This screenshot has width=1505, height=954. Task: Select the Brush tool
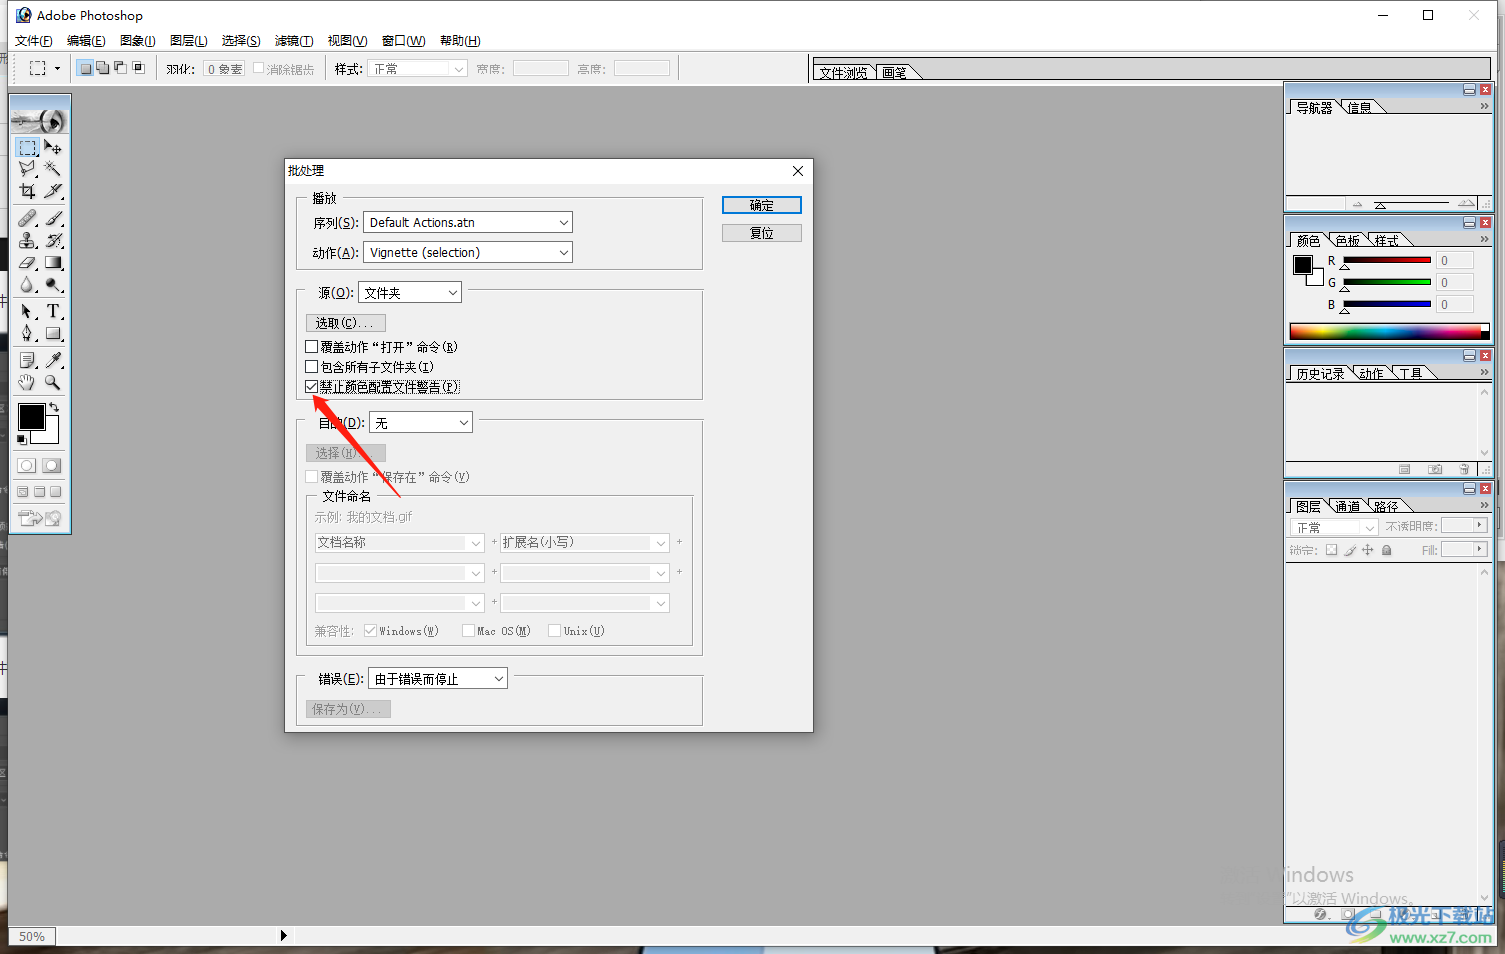(x=53, y=218)
